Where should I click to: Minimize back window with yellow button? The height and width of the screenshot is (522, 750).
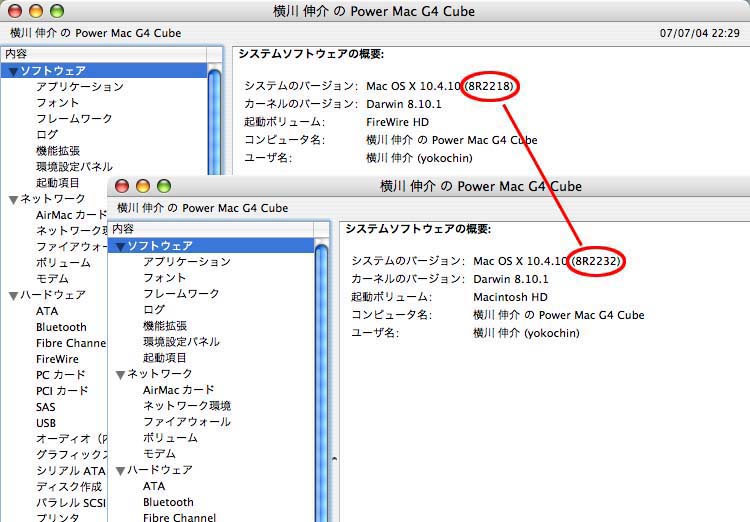[x=36, y=11]
